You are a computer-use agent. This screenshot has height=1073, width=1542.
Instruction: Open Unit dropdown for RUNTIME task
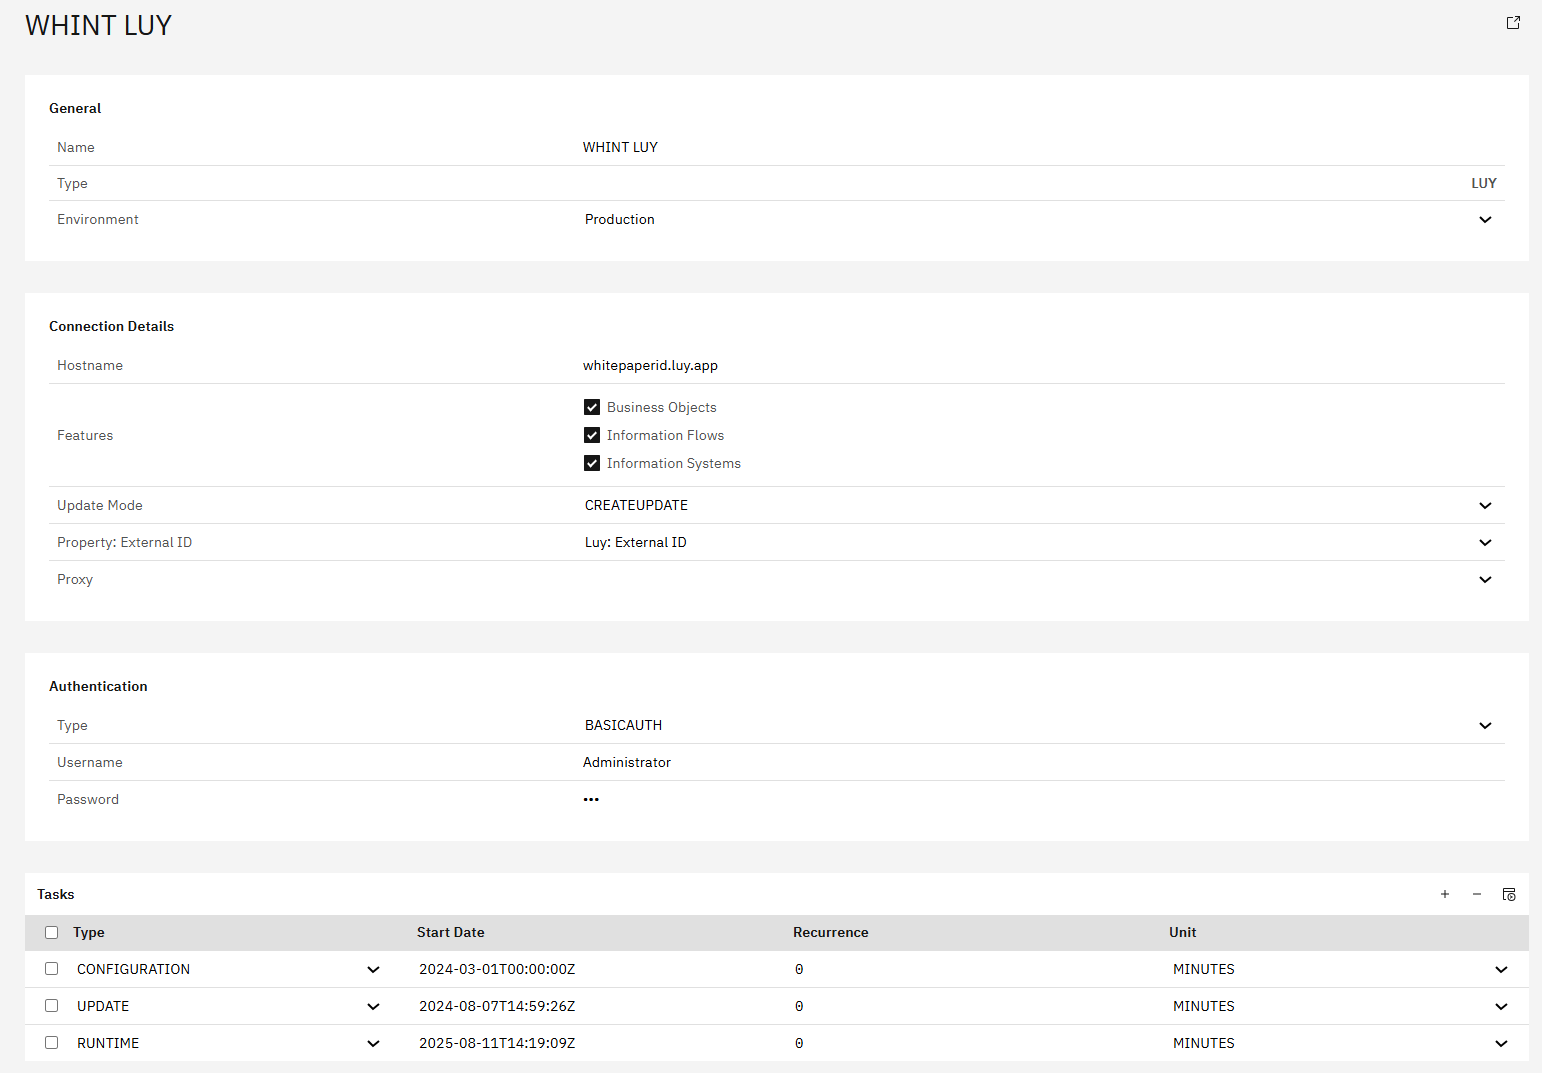coord(1501,1043)
